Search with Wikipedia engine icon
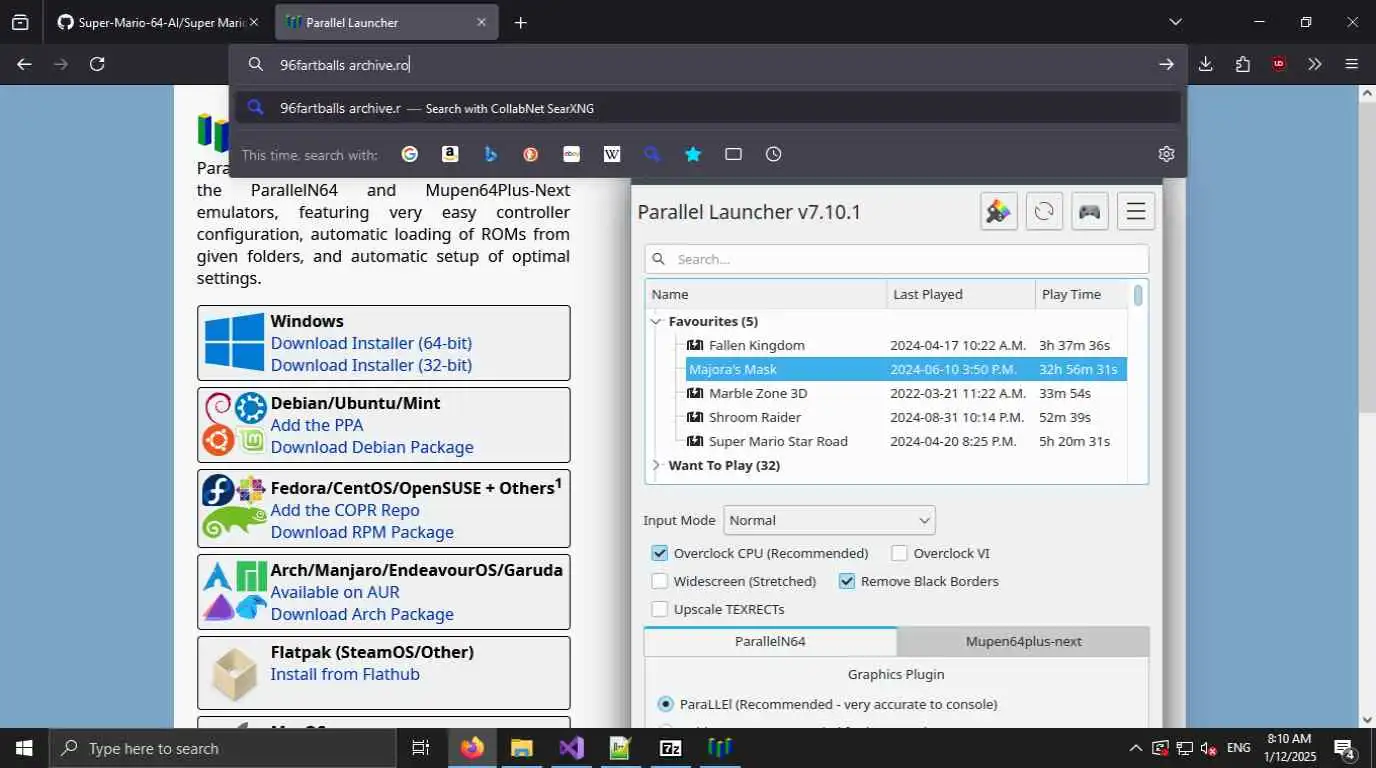 (612, 154)
